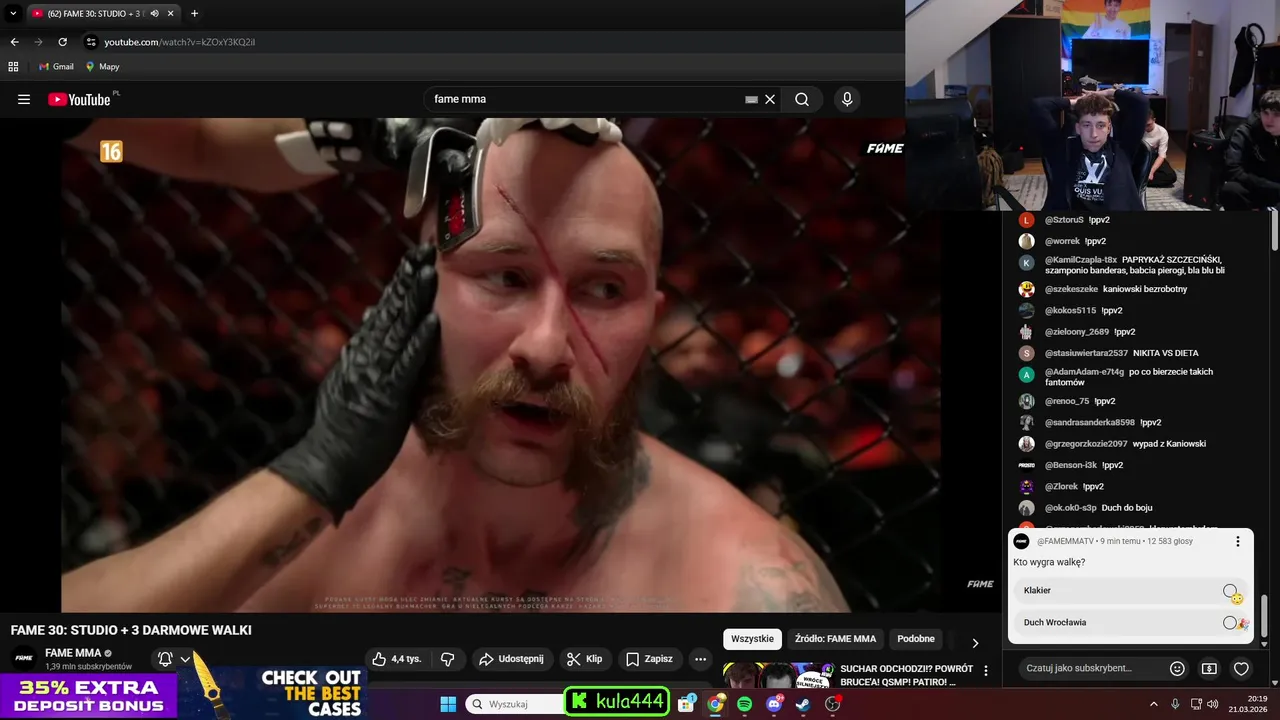Click the magnifier search button
1280x720 pixels.
coord(802,99)
